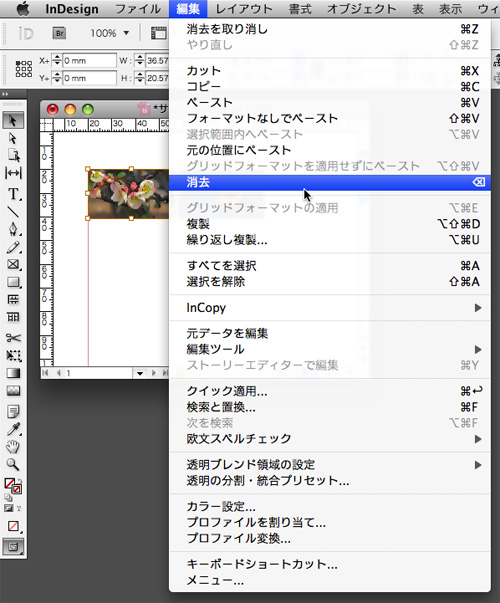The image size is (500, 603).
Task: Choose キーボードショートカット... menu item
Action: click(330, 564)
